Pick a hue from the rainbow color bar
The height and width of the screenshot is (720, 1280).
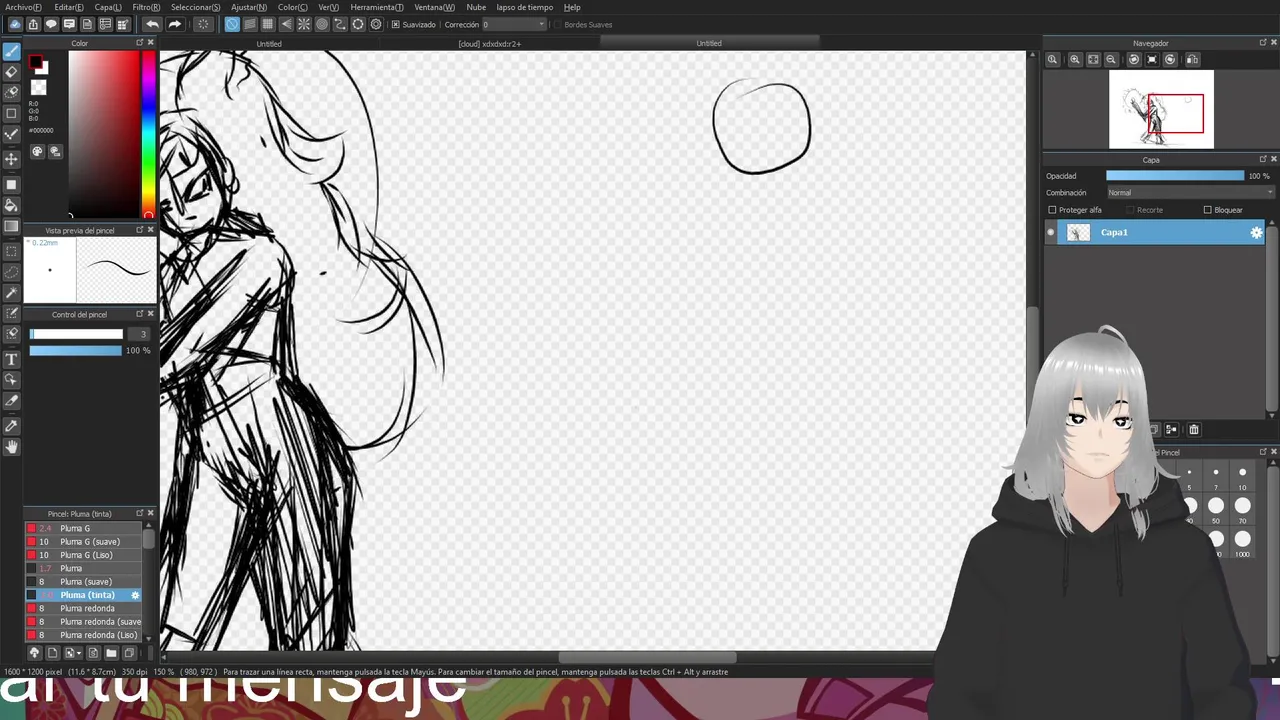tap(149, 133)
